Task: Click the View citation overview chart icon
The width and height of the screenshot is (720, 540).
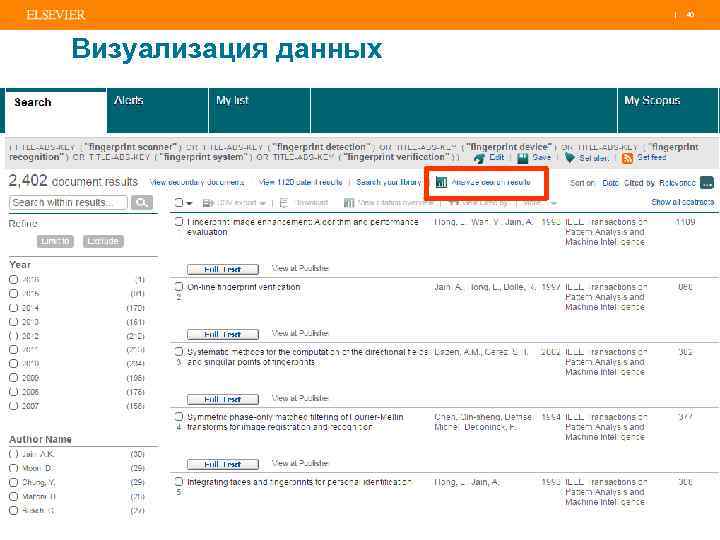Action: pyautogui.click(x=349, y=203)
